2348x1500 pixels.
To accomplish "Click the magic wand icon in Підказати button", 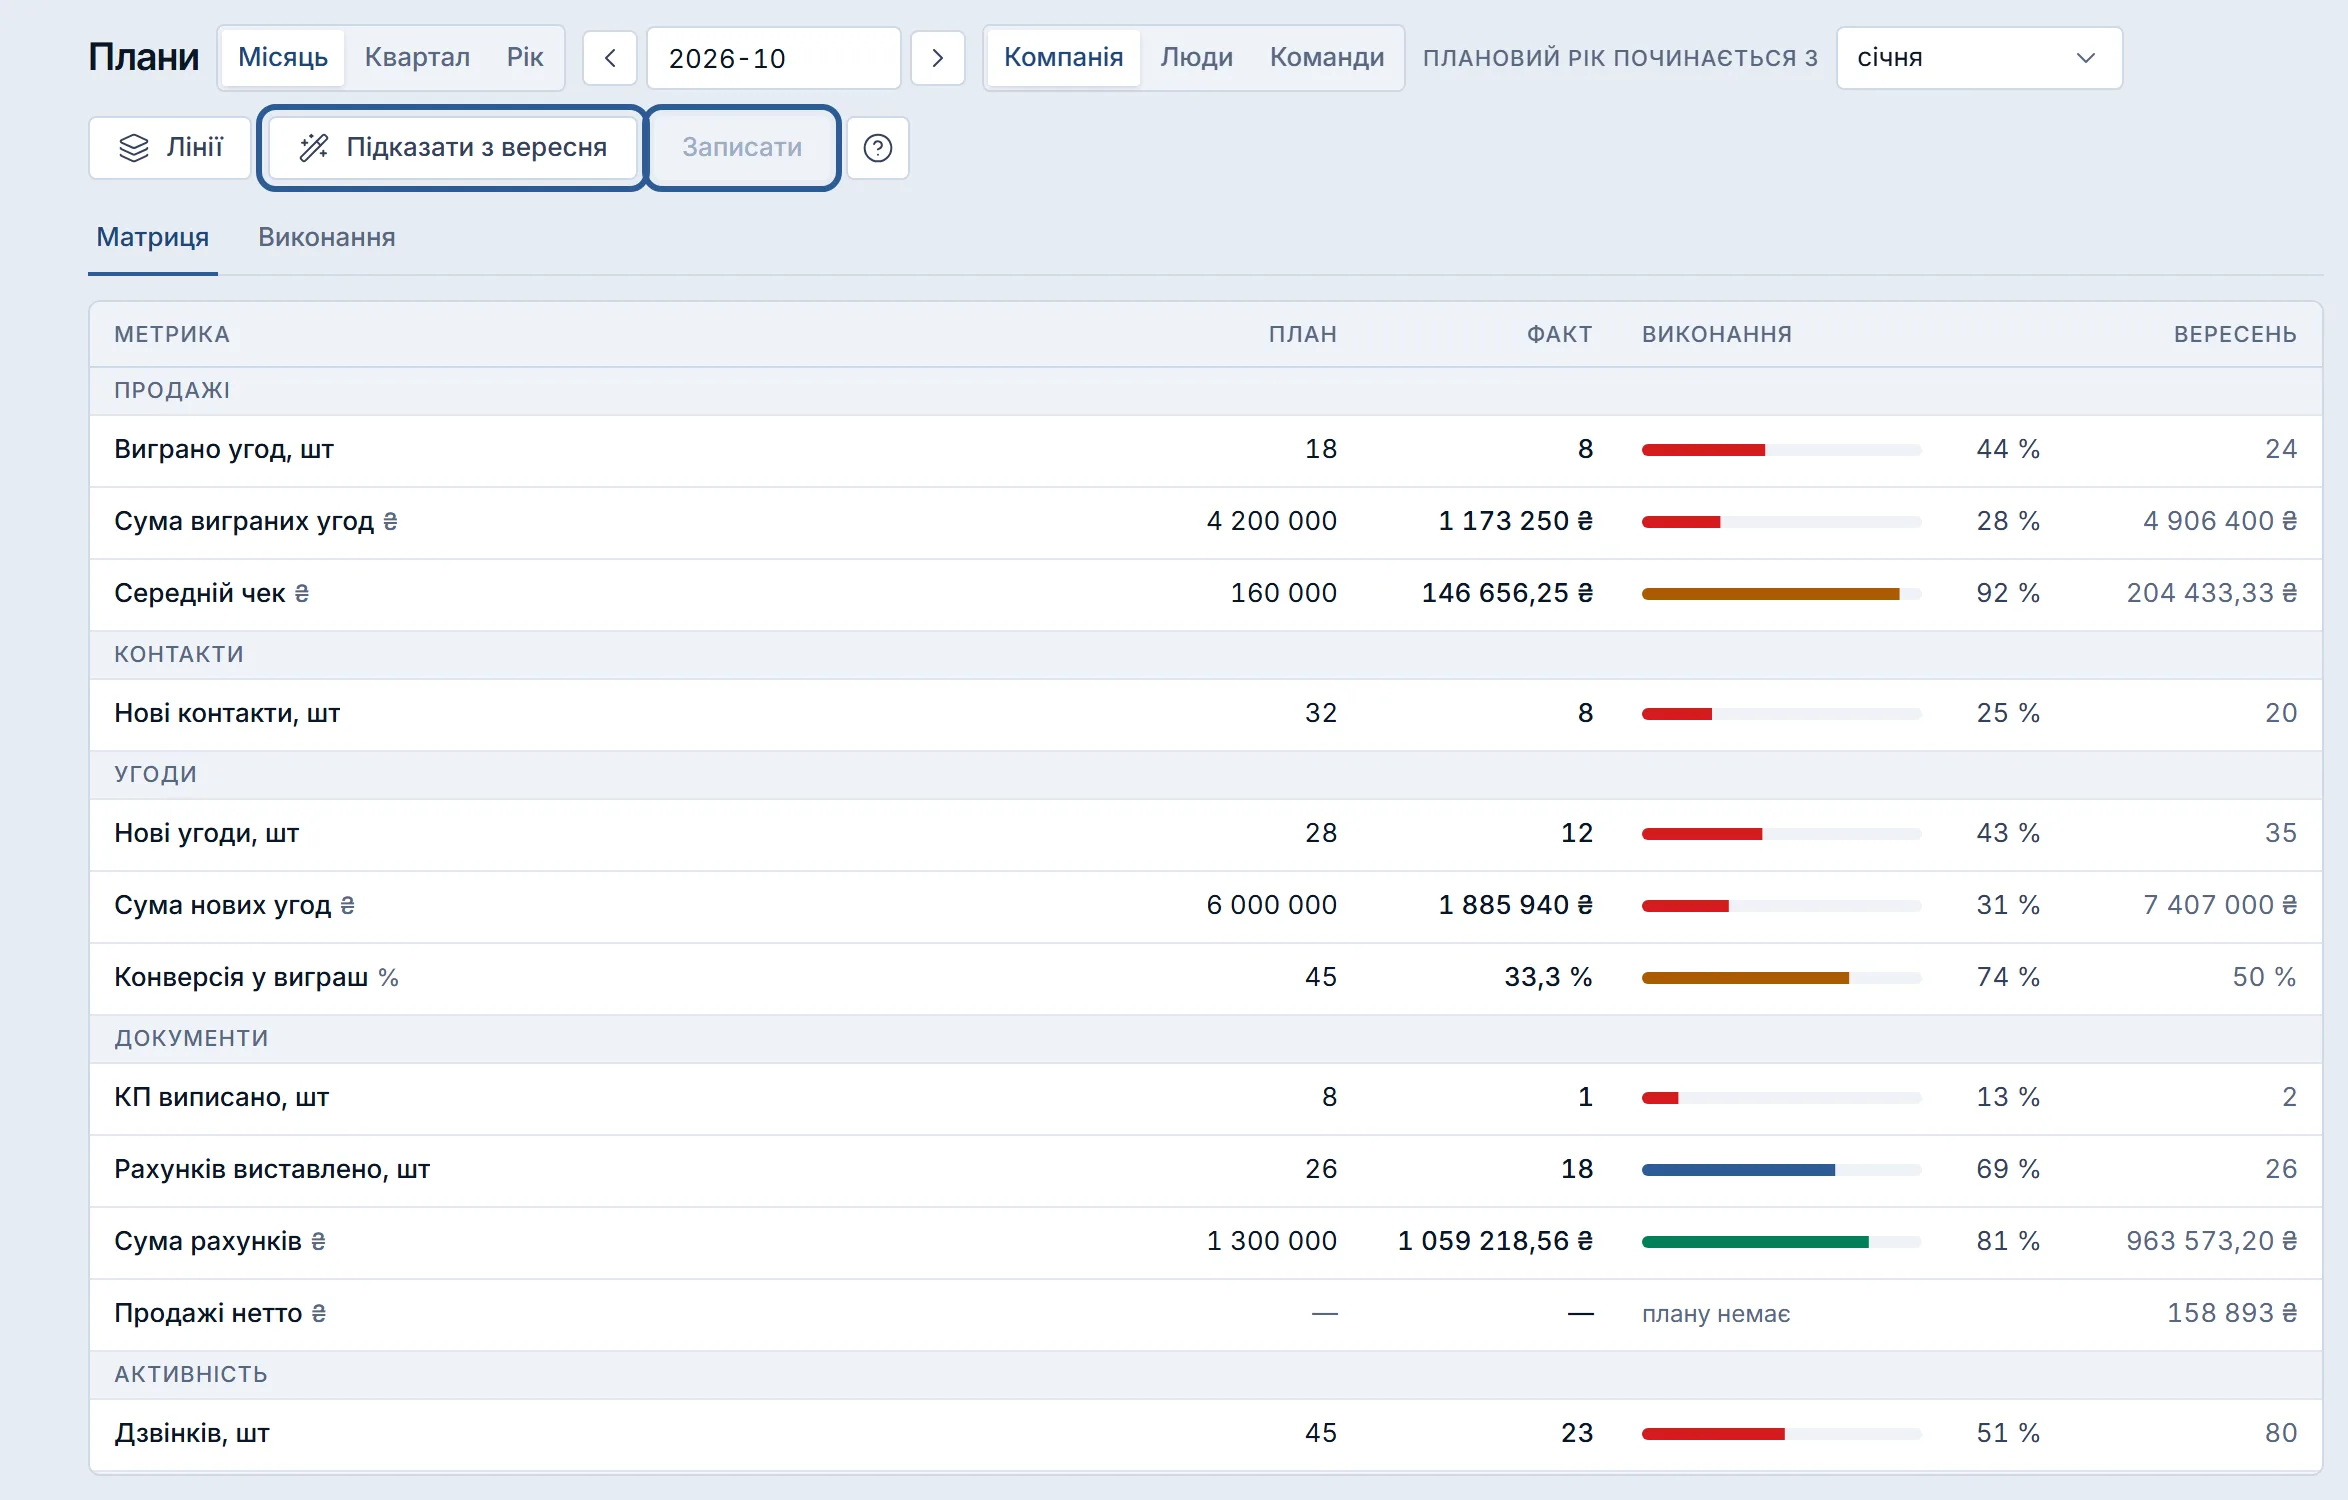I will [x=314, y=148].
